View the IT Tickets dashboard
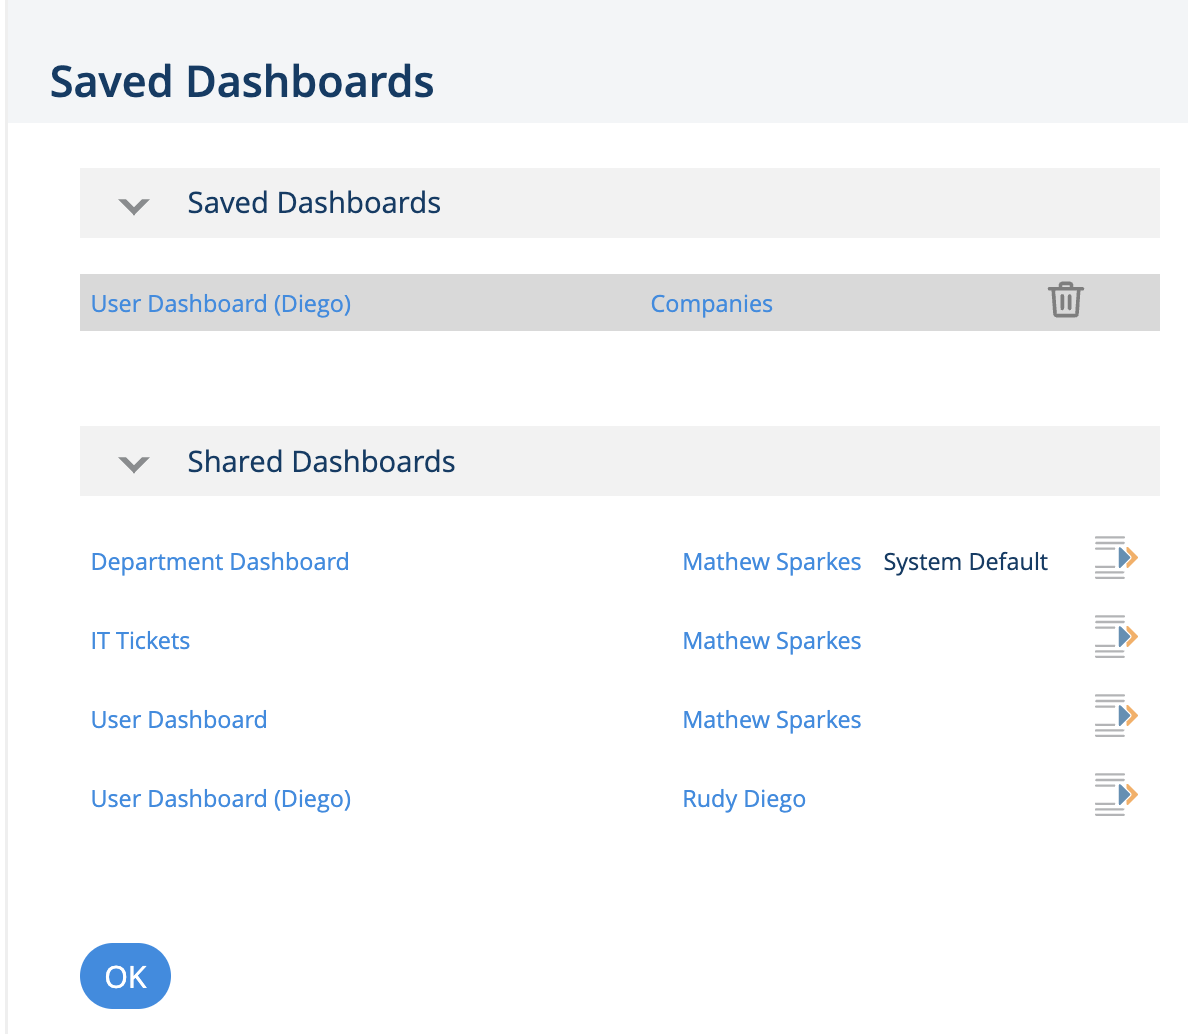 click(x=140, y=640)
